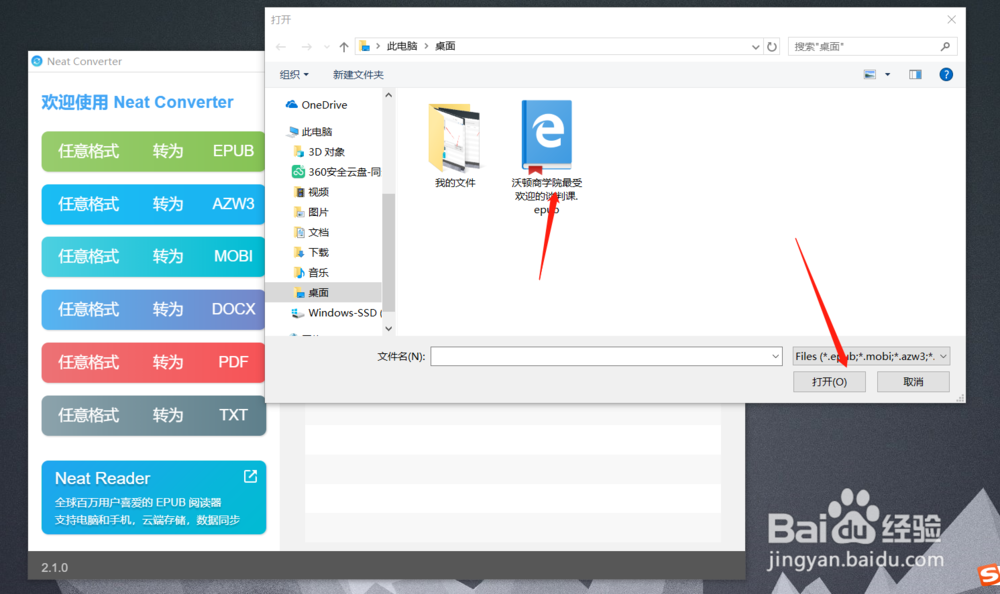Open the Neat Reader promo card
The image size is (1000, 594).
154,498
